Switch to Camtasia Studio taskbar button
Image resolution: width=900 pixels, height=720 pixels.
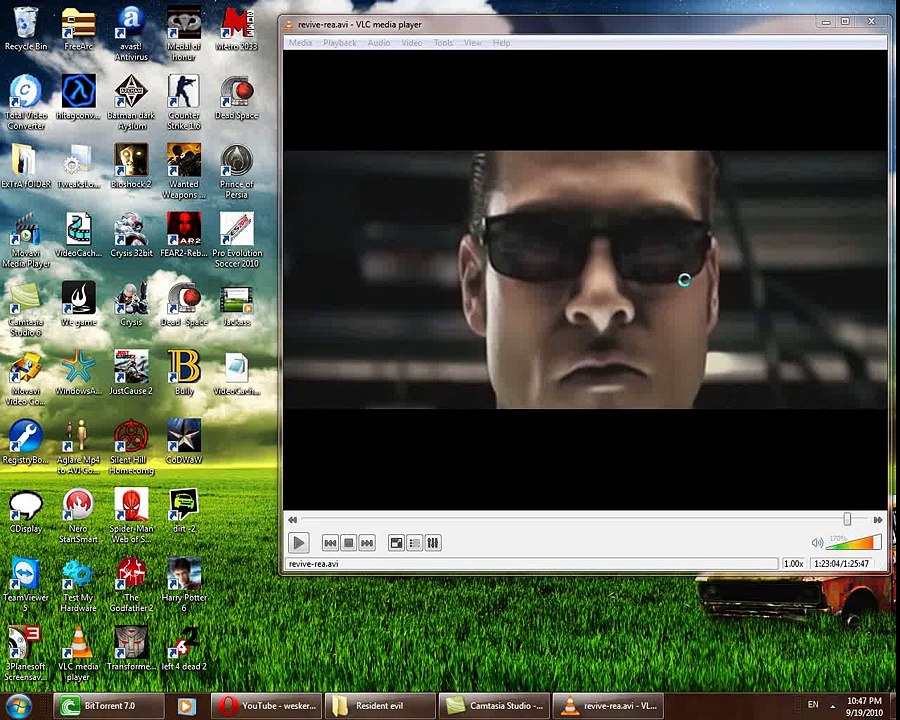(x=494, y=706)
